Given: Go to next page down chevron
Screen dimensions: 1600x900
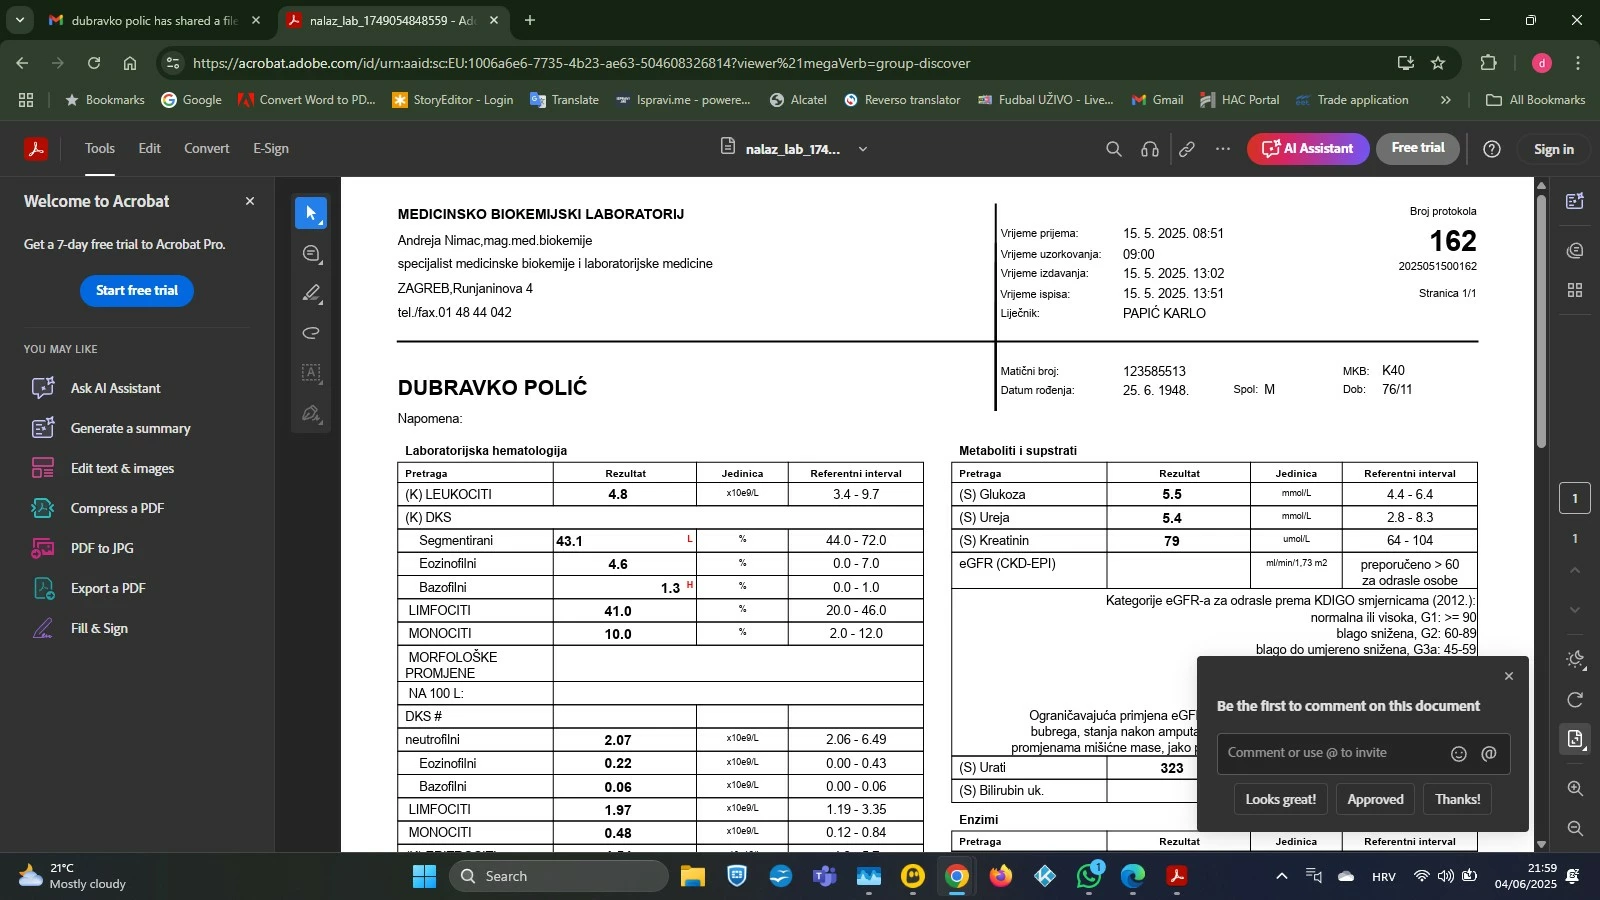Looking at the screenshot, I should coord(1575,610).
